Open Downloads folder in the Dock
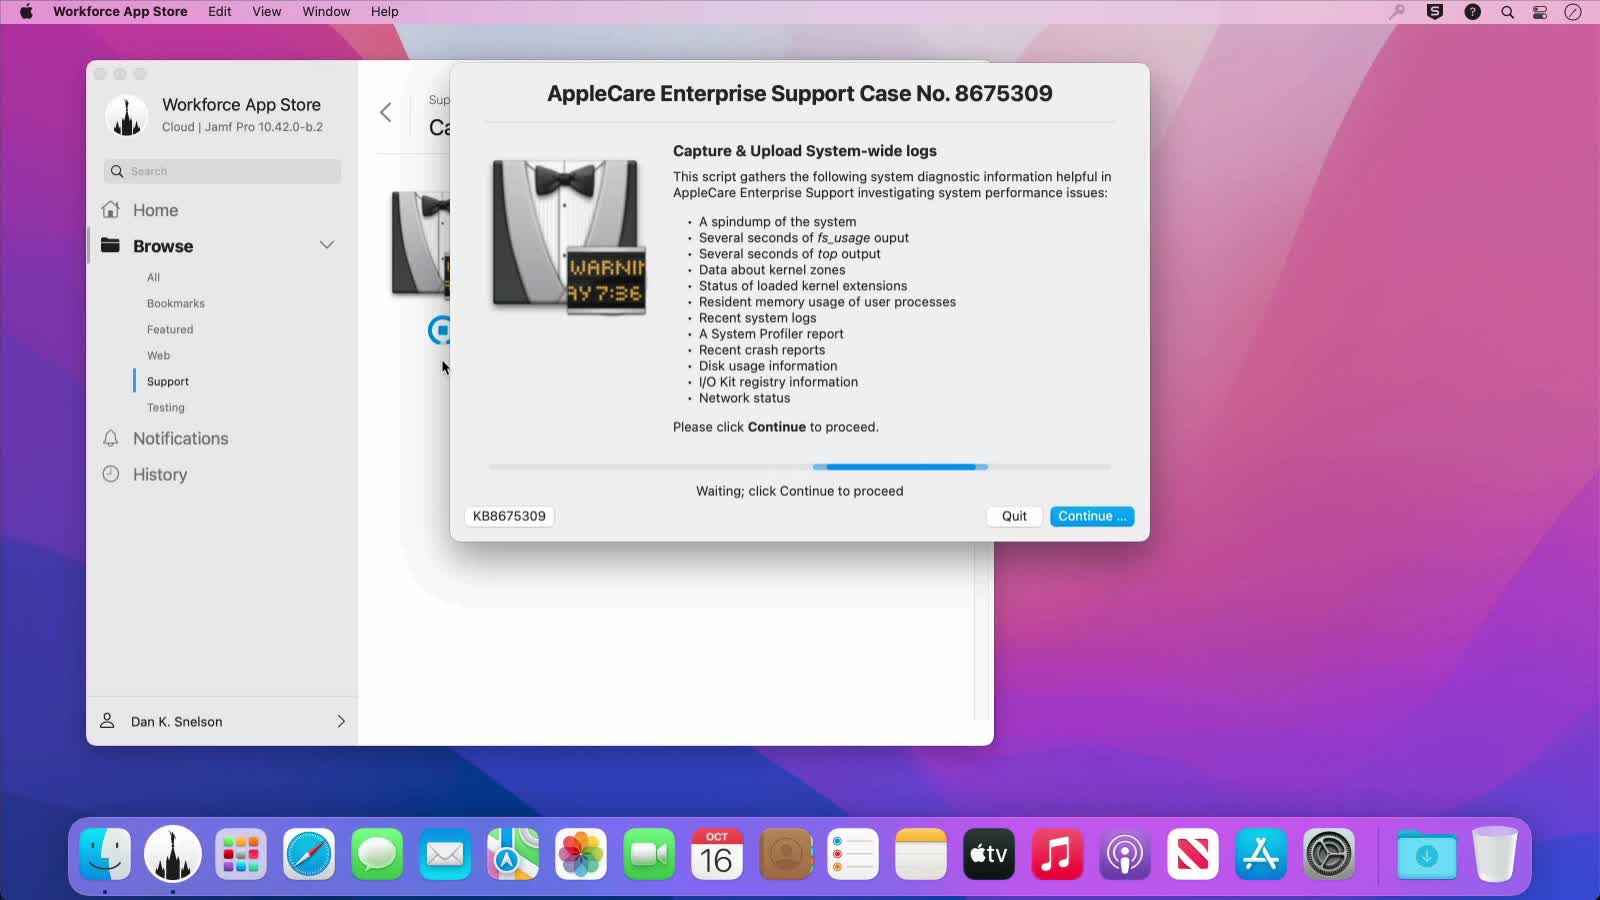1600x900 pixels. click(1427, 854)
